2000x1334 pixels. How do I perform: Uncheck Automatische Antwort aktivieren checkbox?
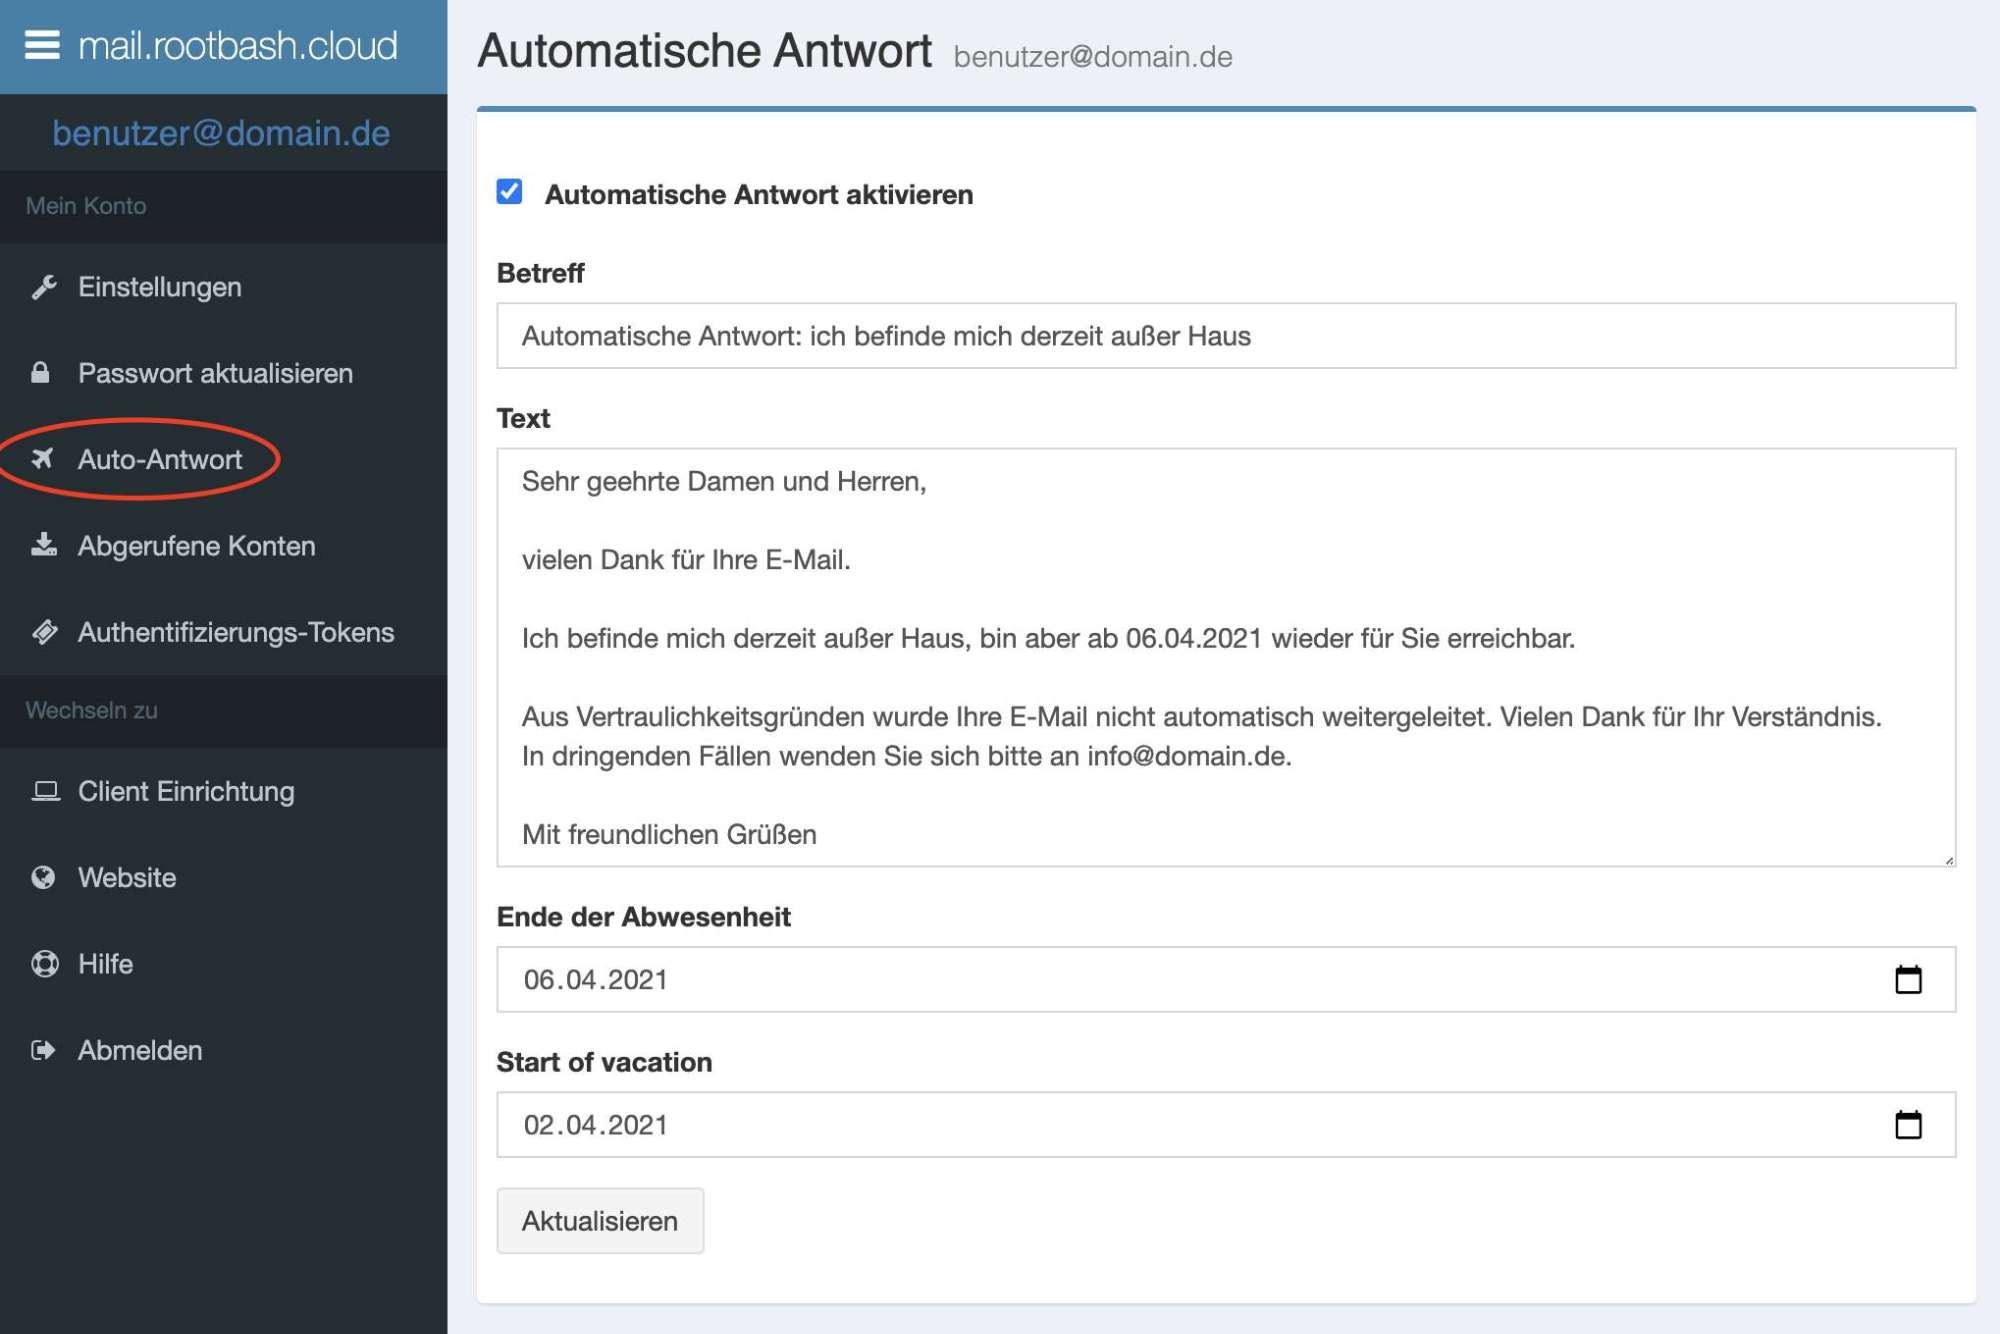tap(509, 192)
